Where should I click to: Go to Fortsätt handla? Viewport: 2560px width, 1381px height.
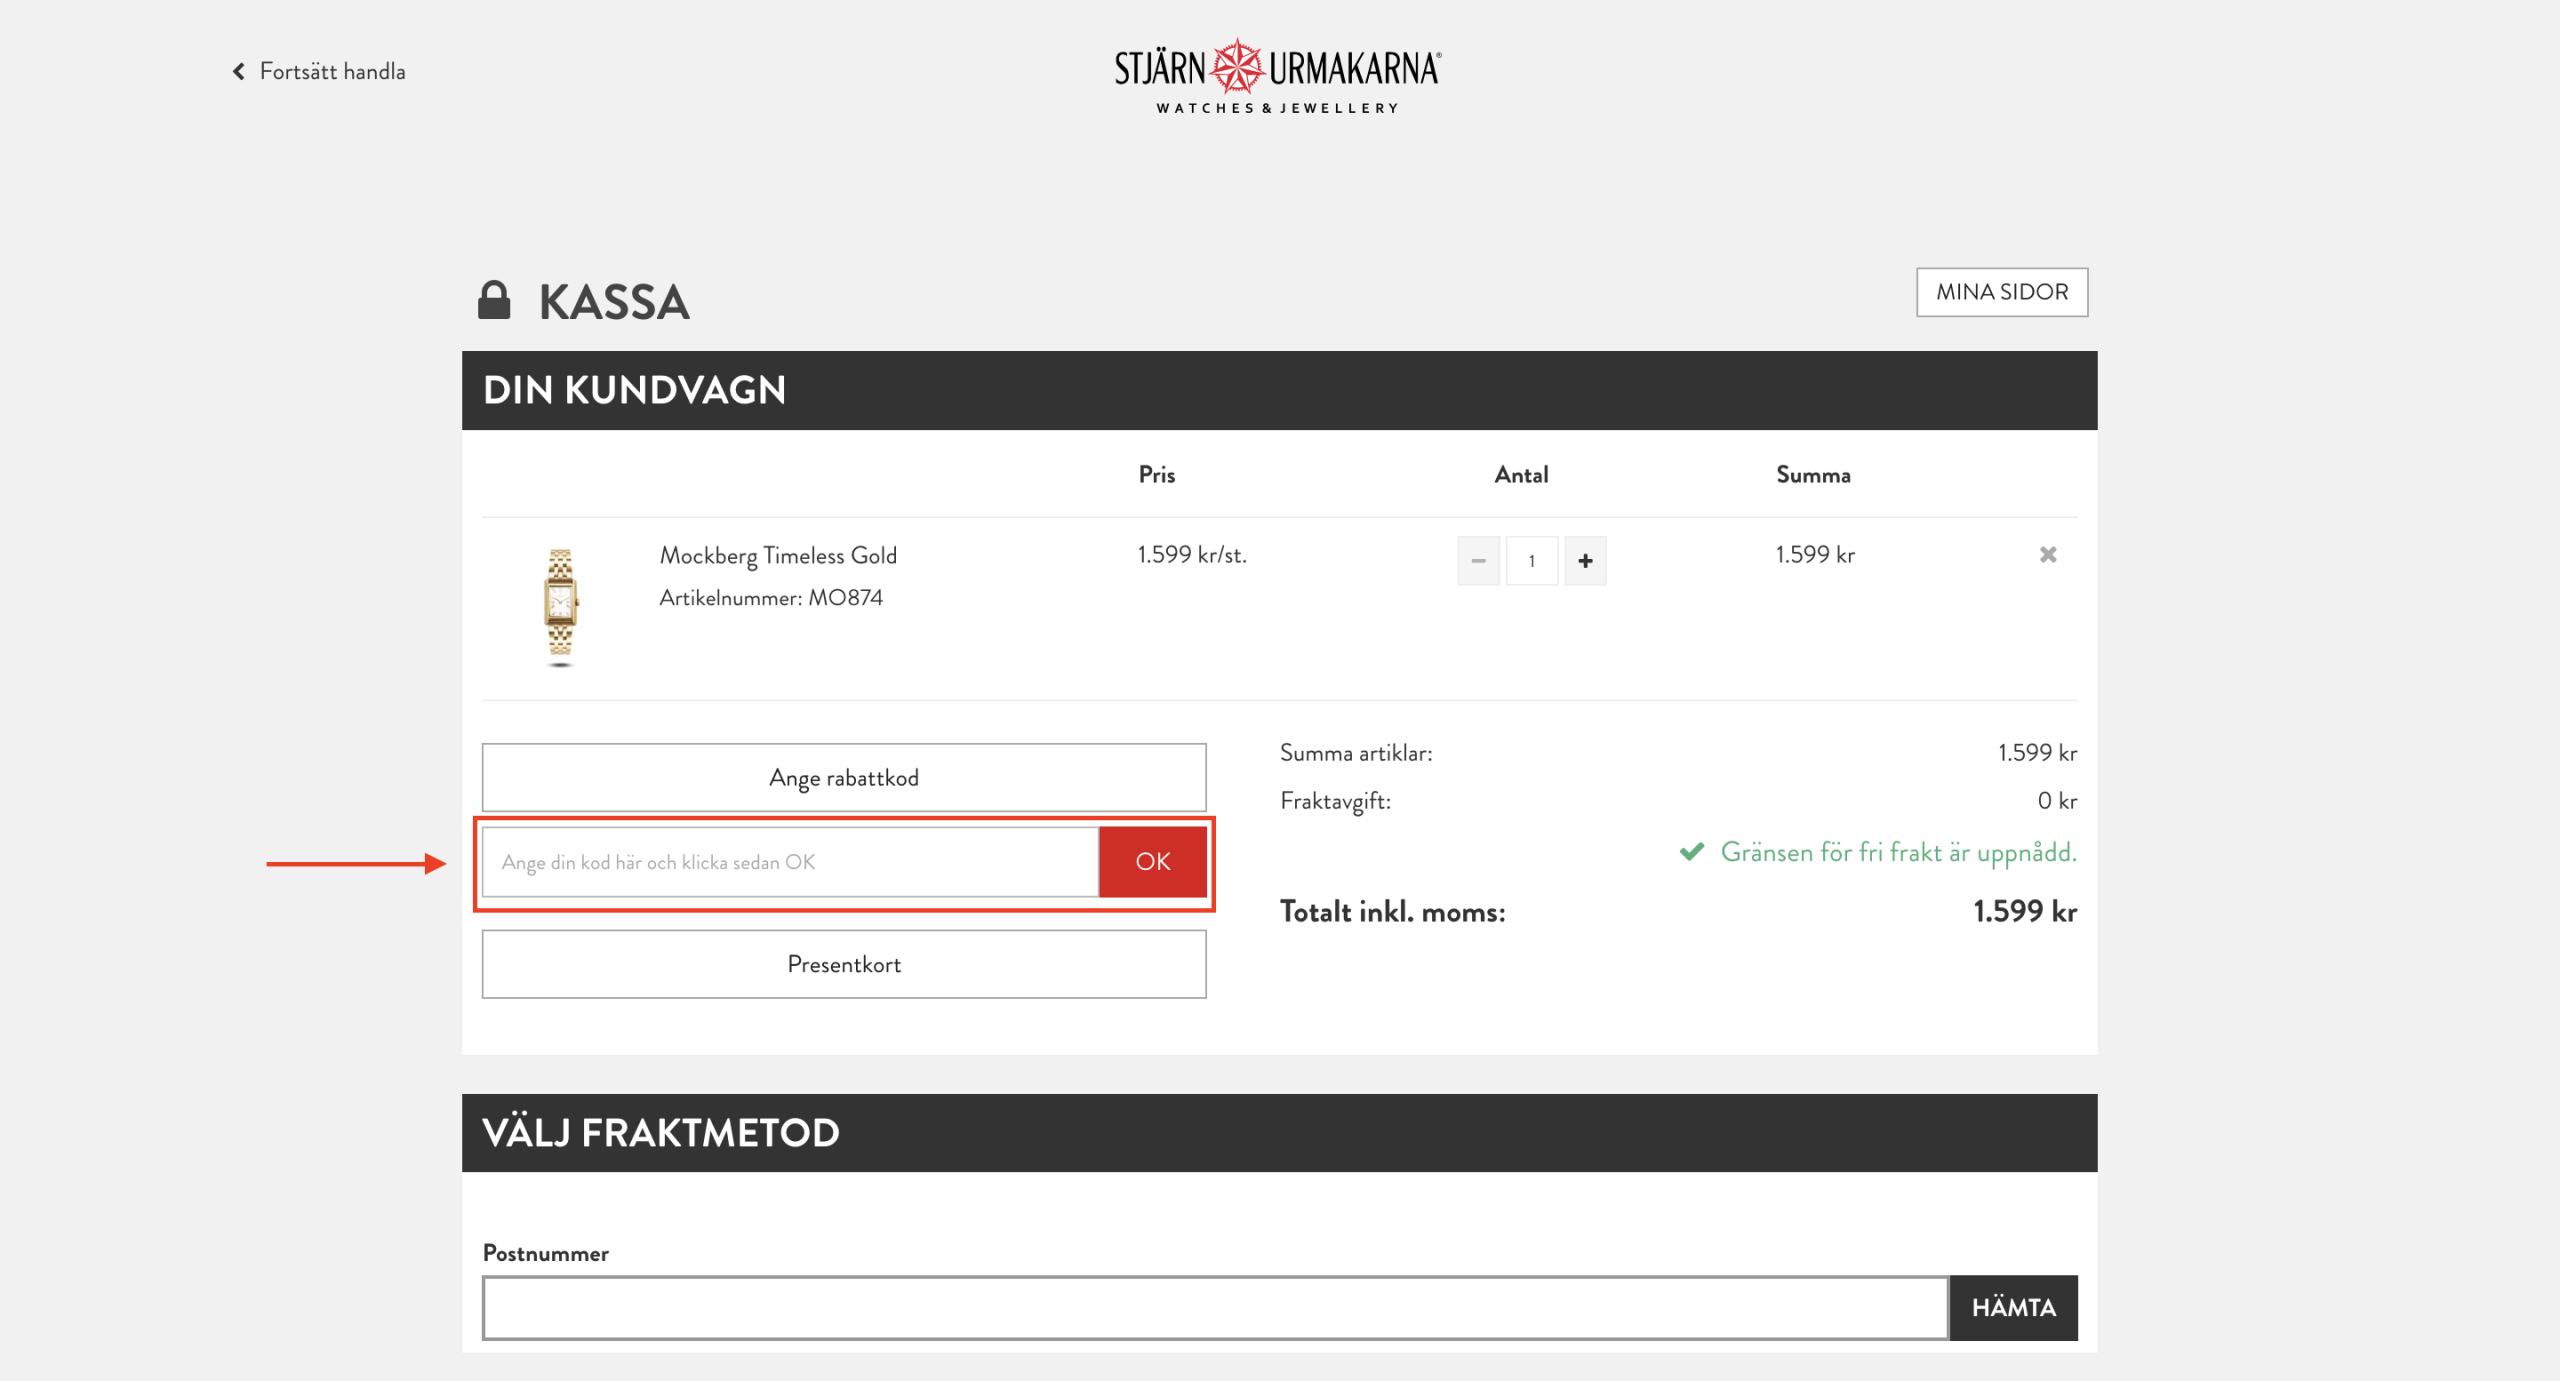[x=332, y=71]
